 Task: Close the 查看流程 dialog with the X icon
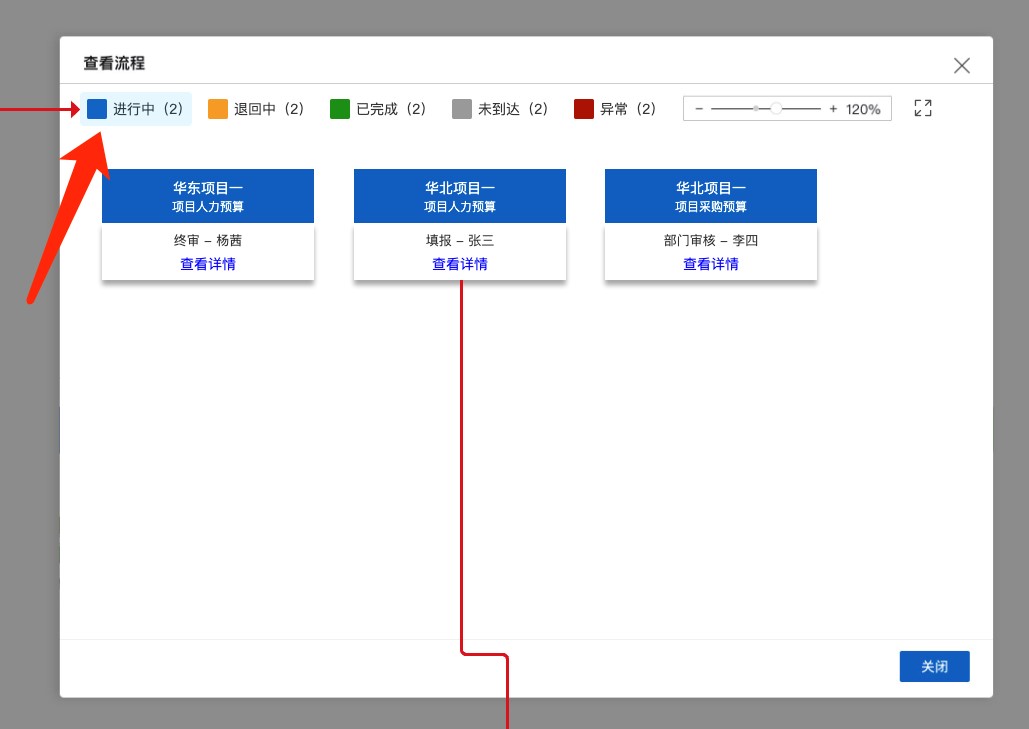961,66
